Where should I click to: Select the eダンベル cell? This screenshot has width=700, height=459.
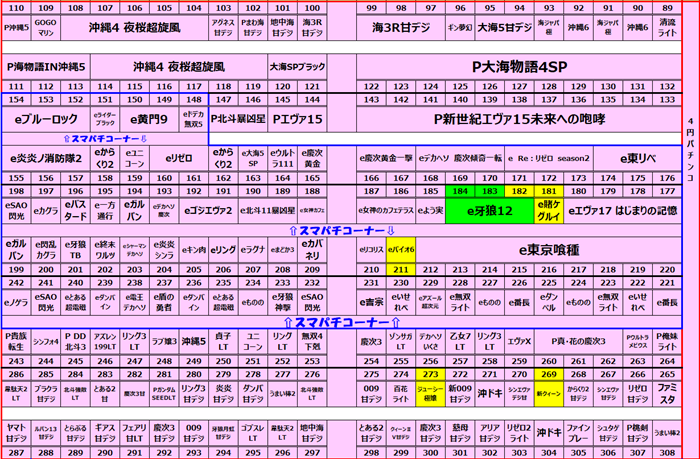549,302
